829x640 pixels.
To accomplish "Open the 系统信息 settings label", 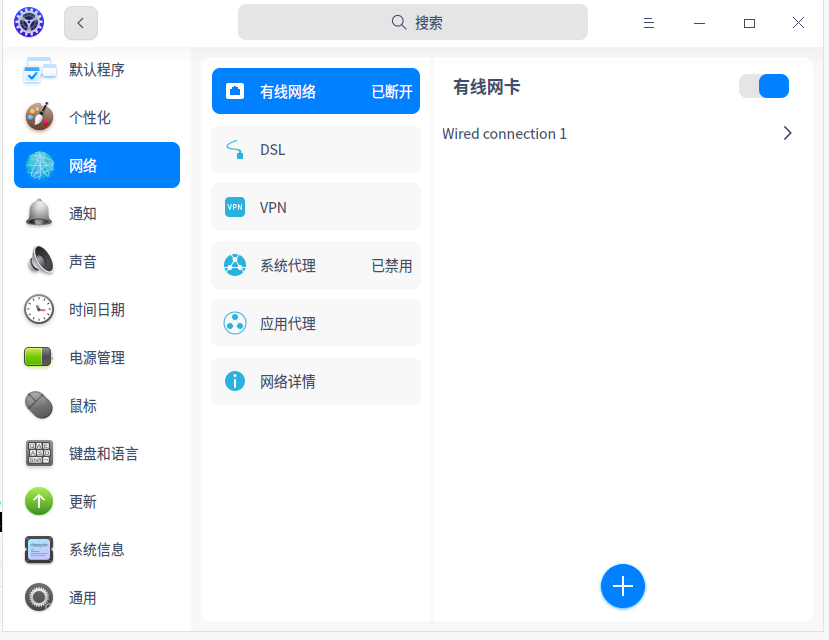I will (97, 550).
